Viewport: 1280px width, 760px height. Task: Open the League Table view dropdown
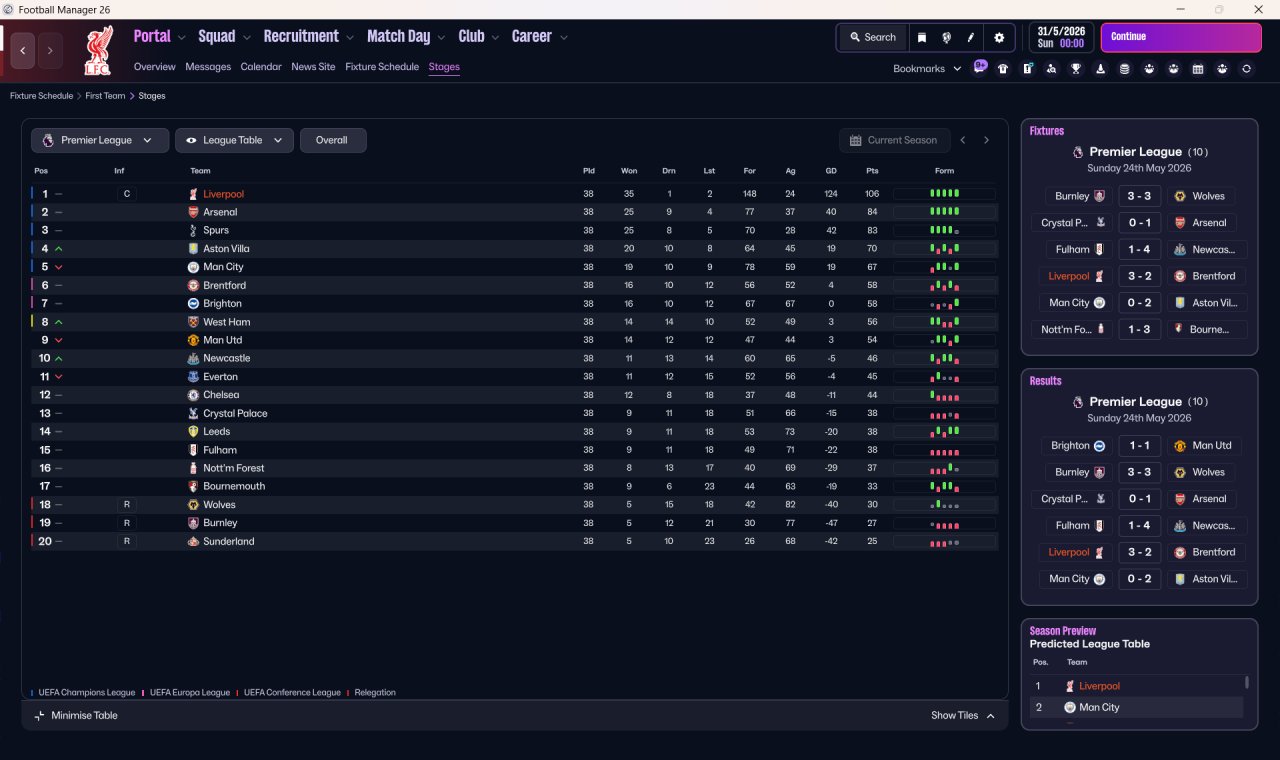tap(234, 140)
